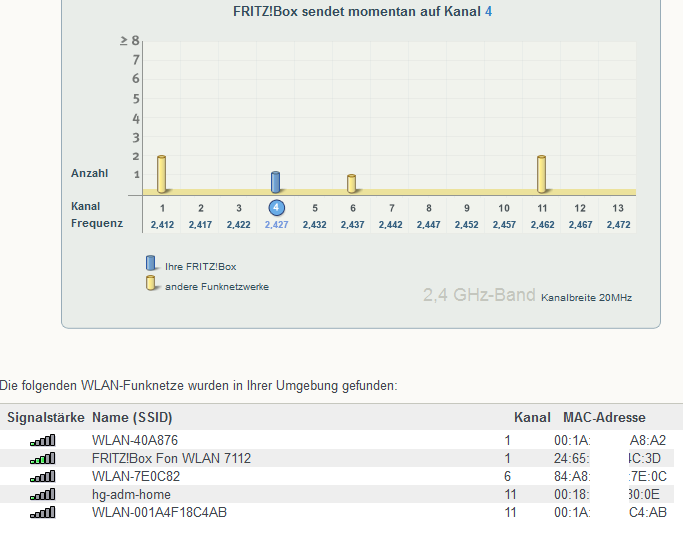
Task: Sort table by Signalstärke column header
Action: tap(45, 417)
